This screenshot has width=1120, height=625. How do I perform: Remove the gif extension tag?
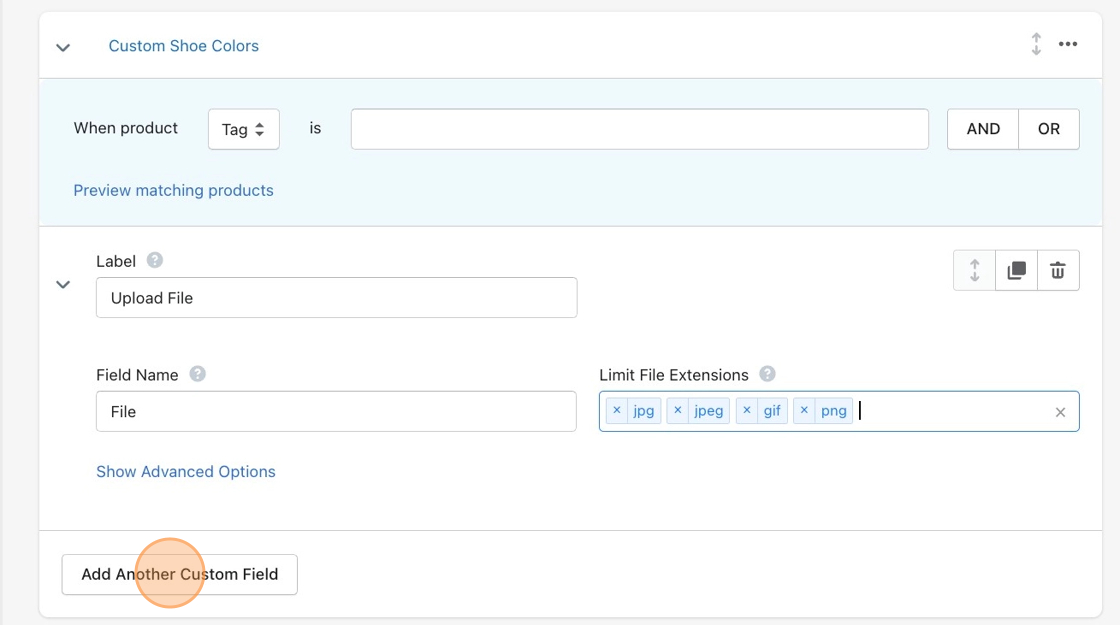747,411
